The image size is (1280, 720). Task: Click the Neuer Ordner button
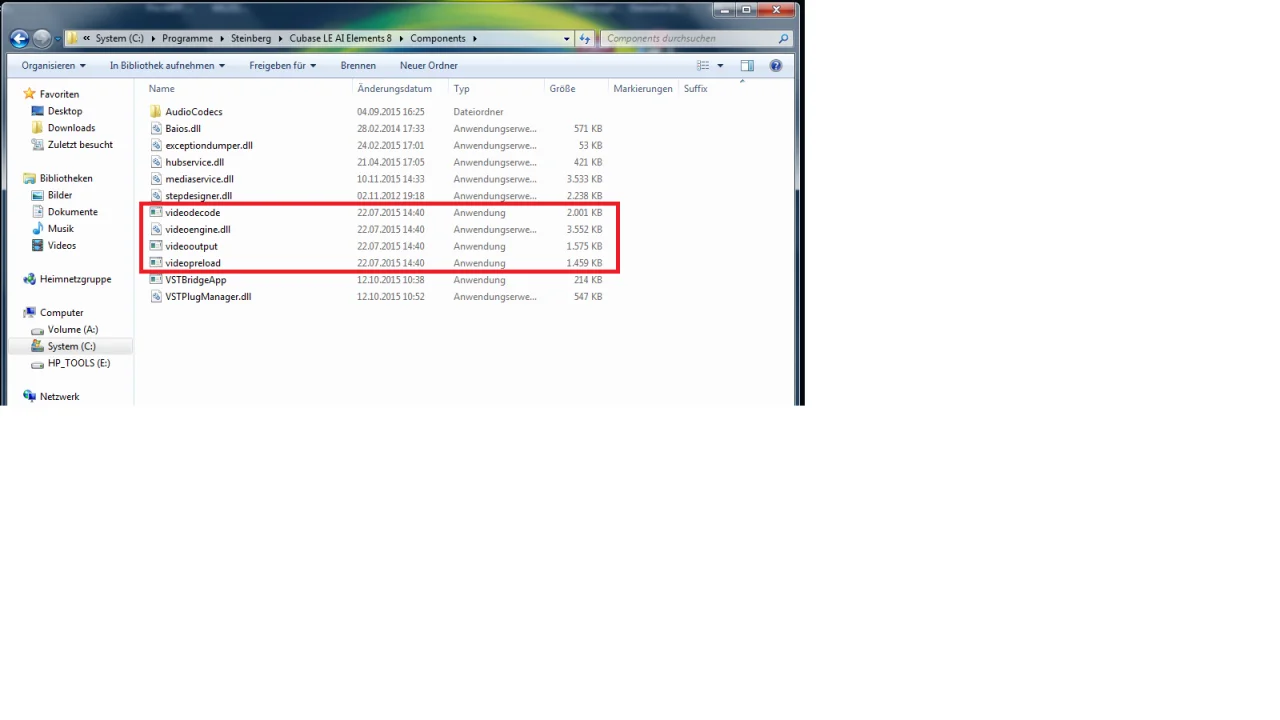tap(429, 66)
